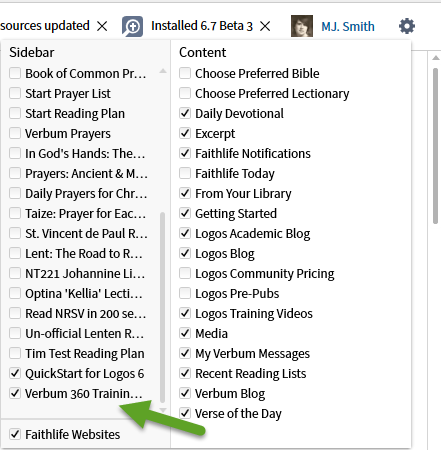This screenshot has width=441, height=450.
Task: Uncheck Logos Training Videos
Action: coord(185,313)
